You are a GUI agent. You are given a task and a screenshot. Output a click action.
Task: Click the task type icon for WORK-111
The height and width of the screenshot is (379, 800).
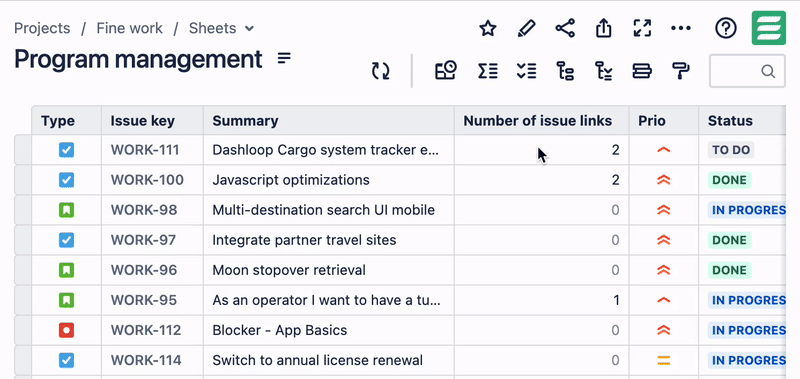[66, 150]
